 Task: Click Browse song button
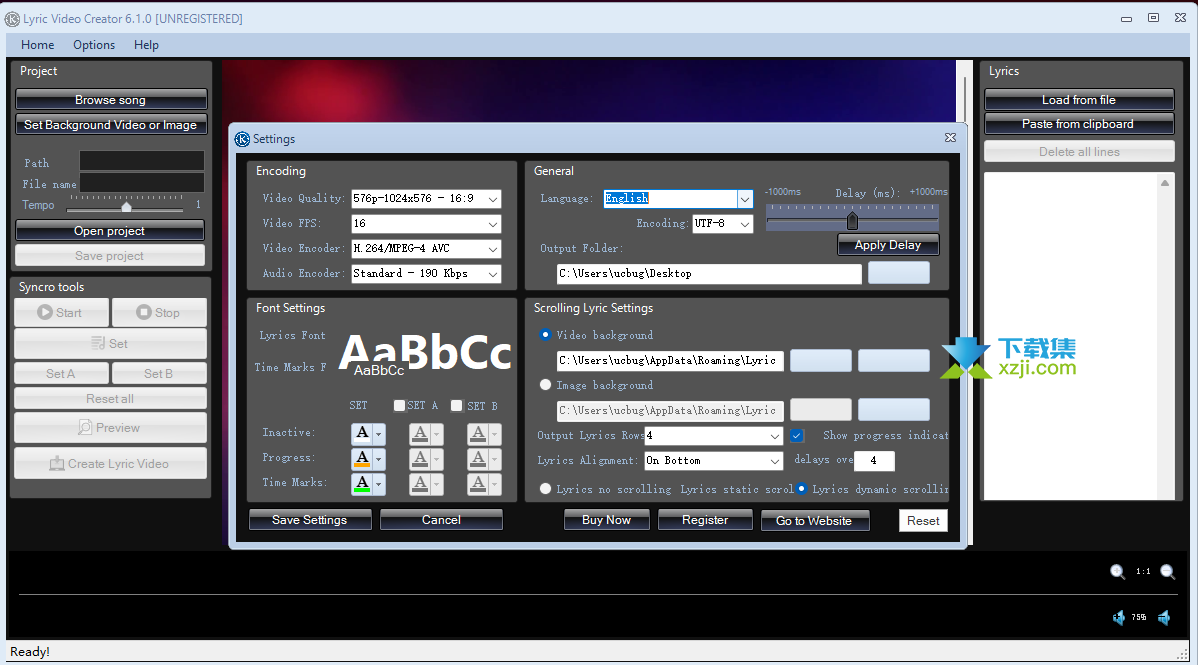111,100
